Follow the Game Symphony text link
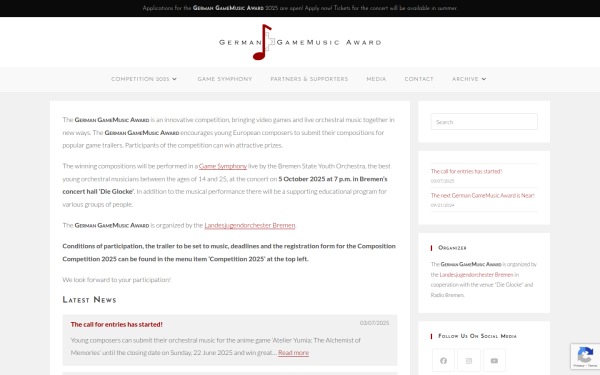The image size is (600, 375). [x=223, y=166]
